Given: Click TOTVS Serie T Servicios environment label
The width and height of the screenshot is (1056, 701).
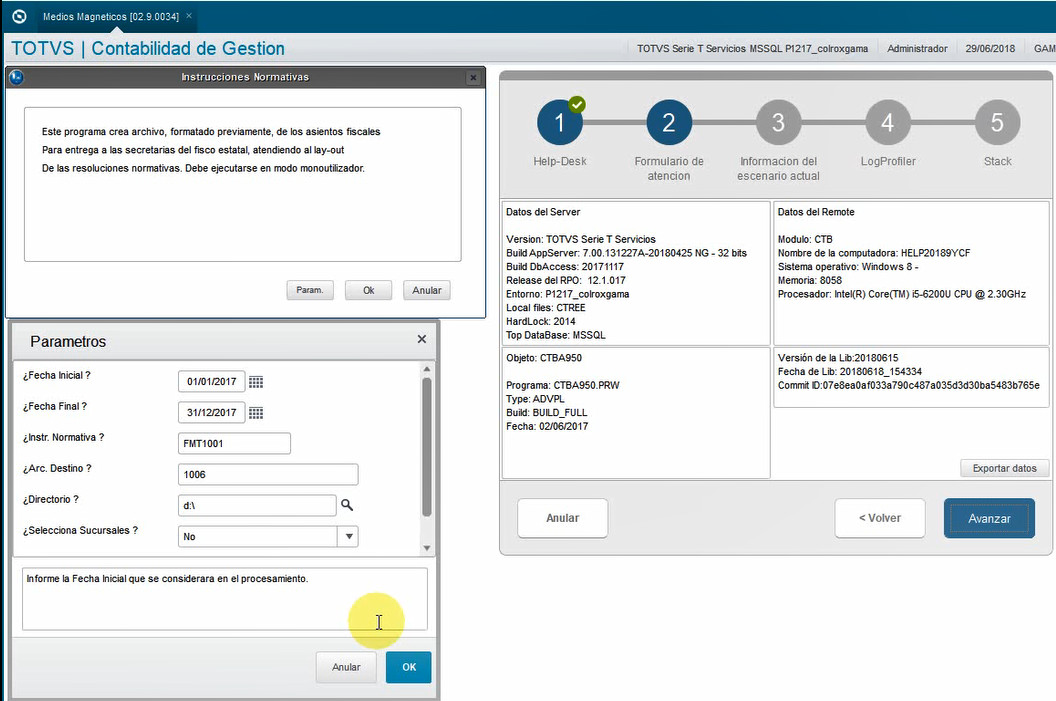Looking at the screenshot, I should [x=752, y=48].
